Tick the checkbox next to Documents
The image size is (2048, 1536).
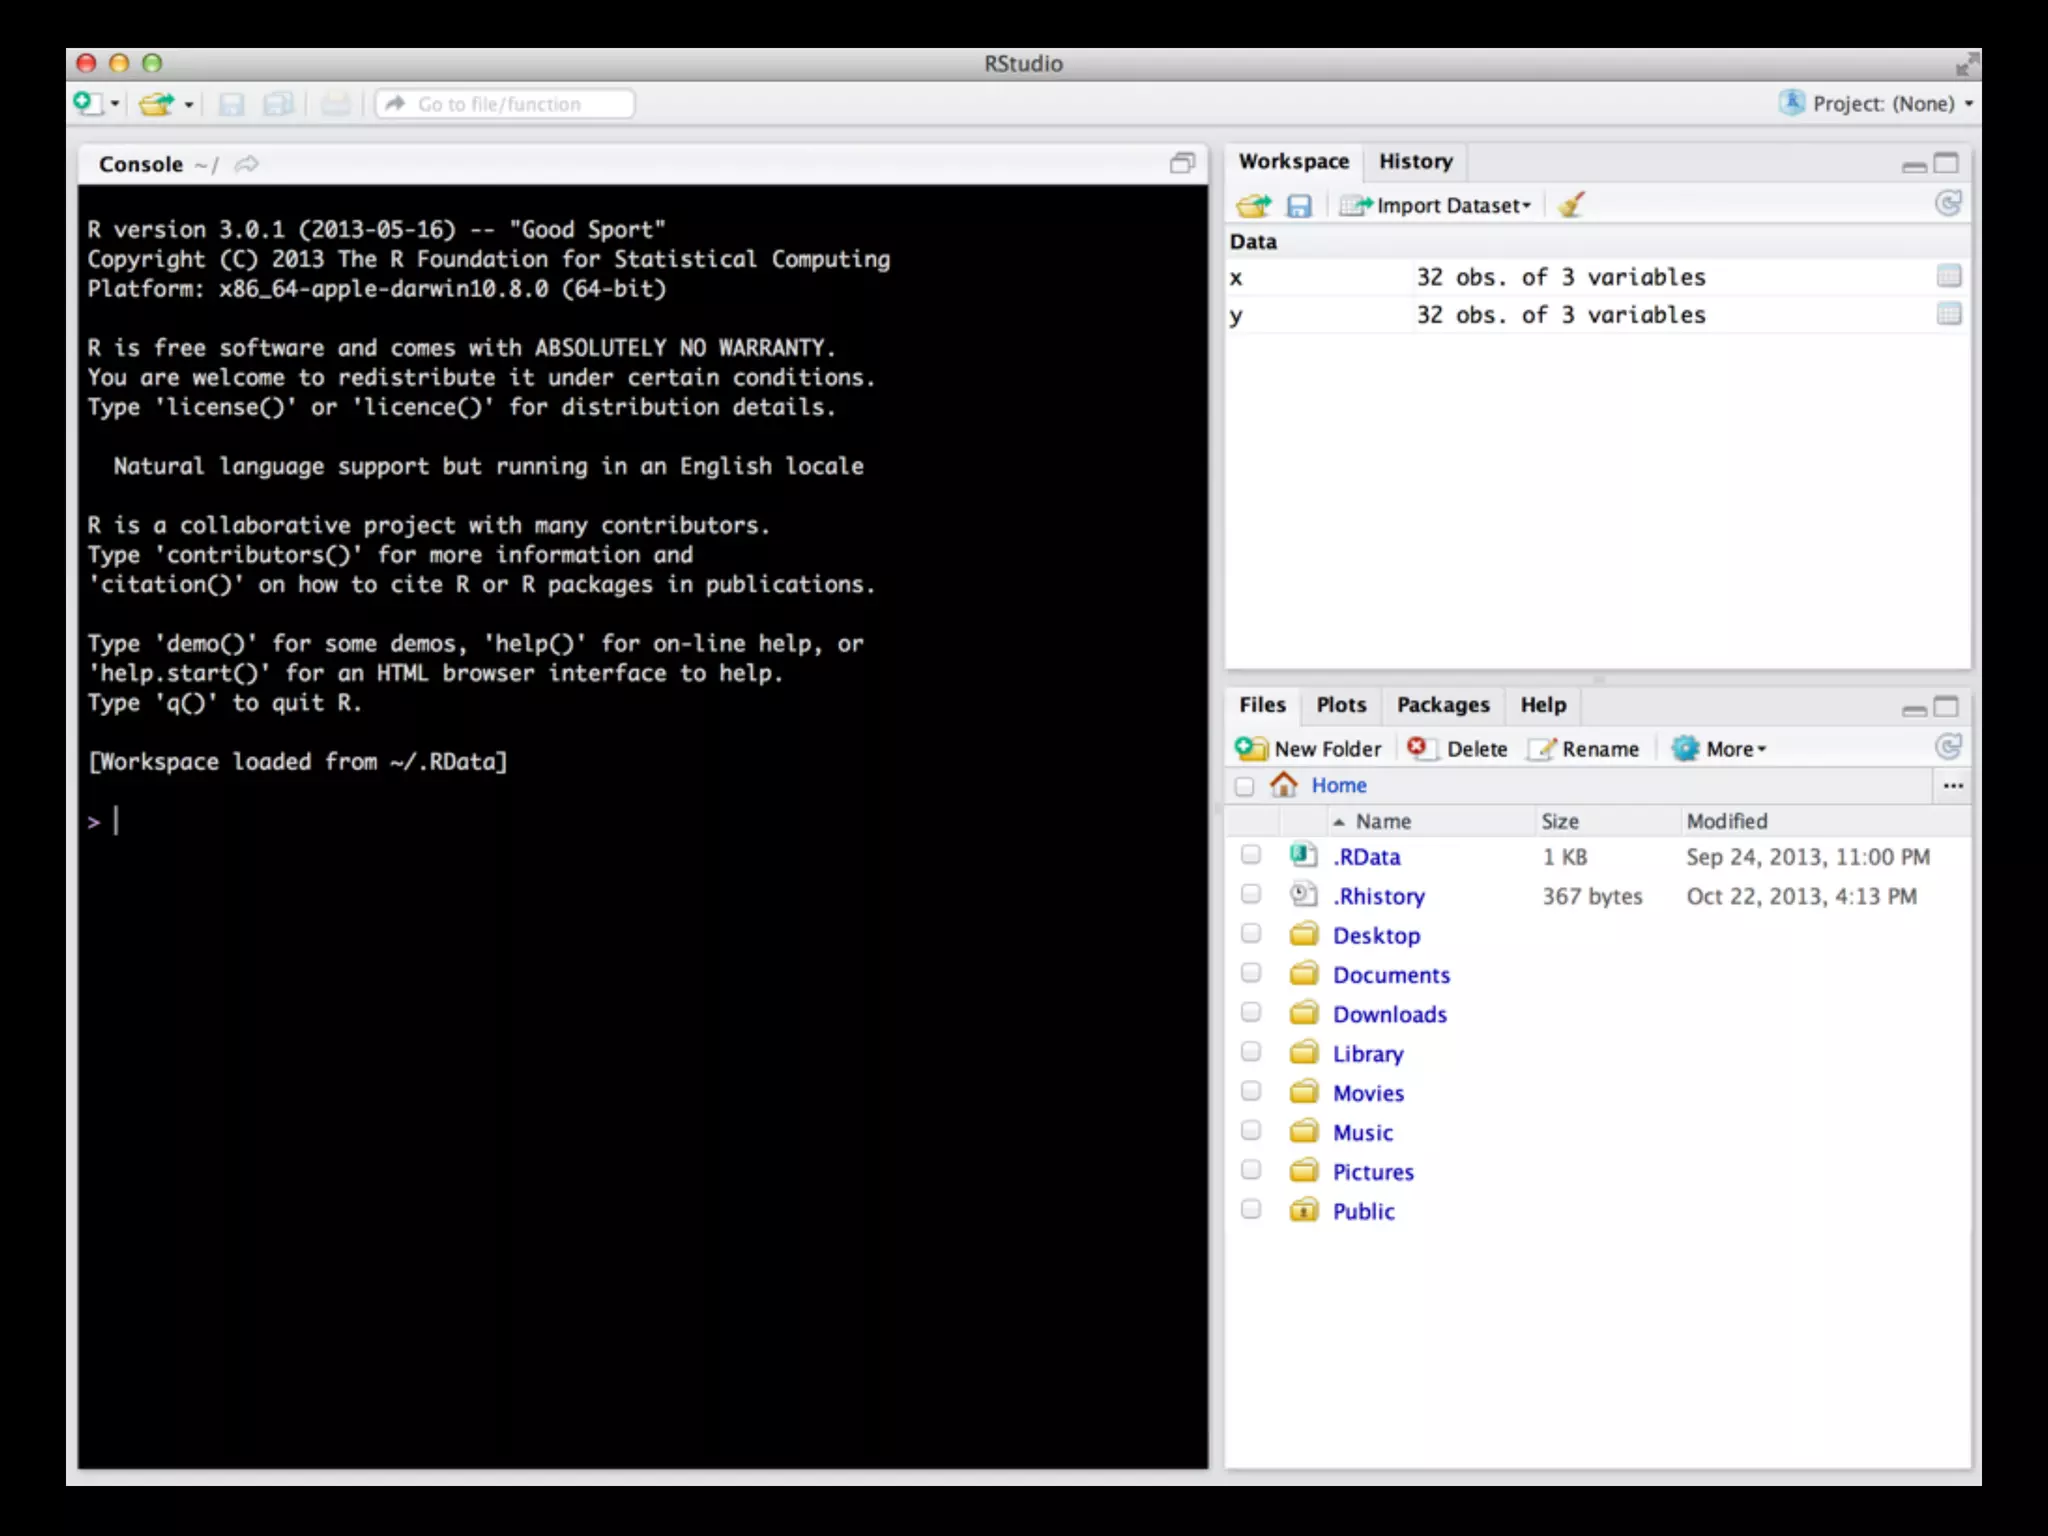click(x=1250, y=973)
